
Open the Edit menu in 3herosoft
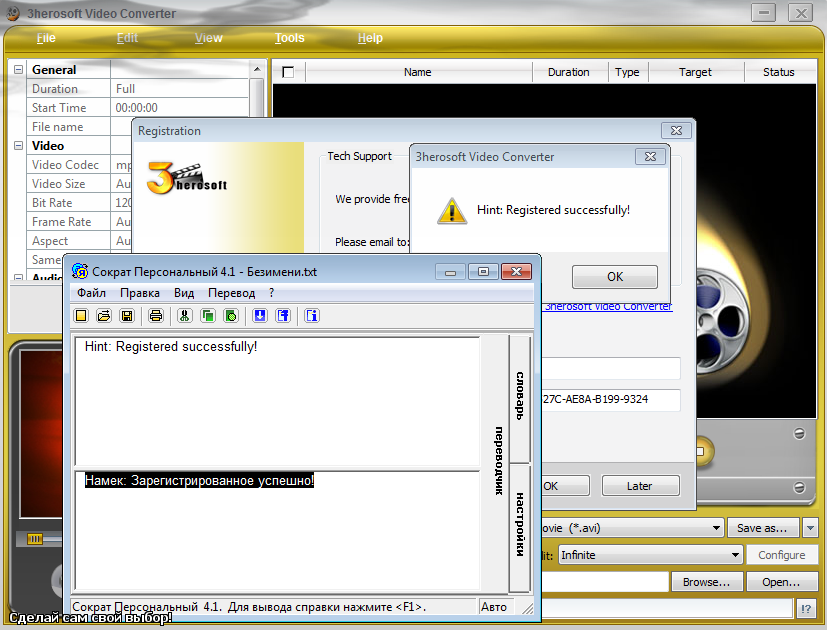point(127,38)
